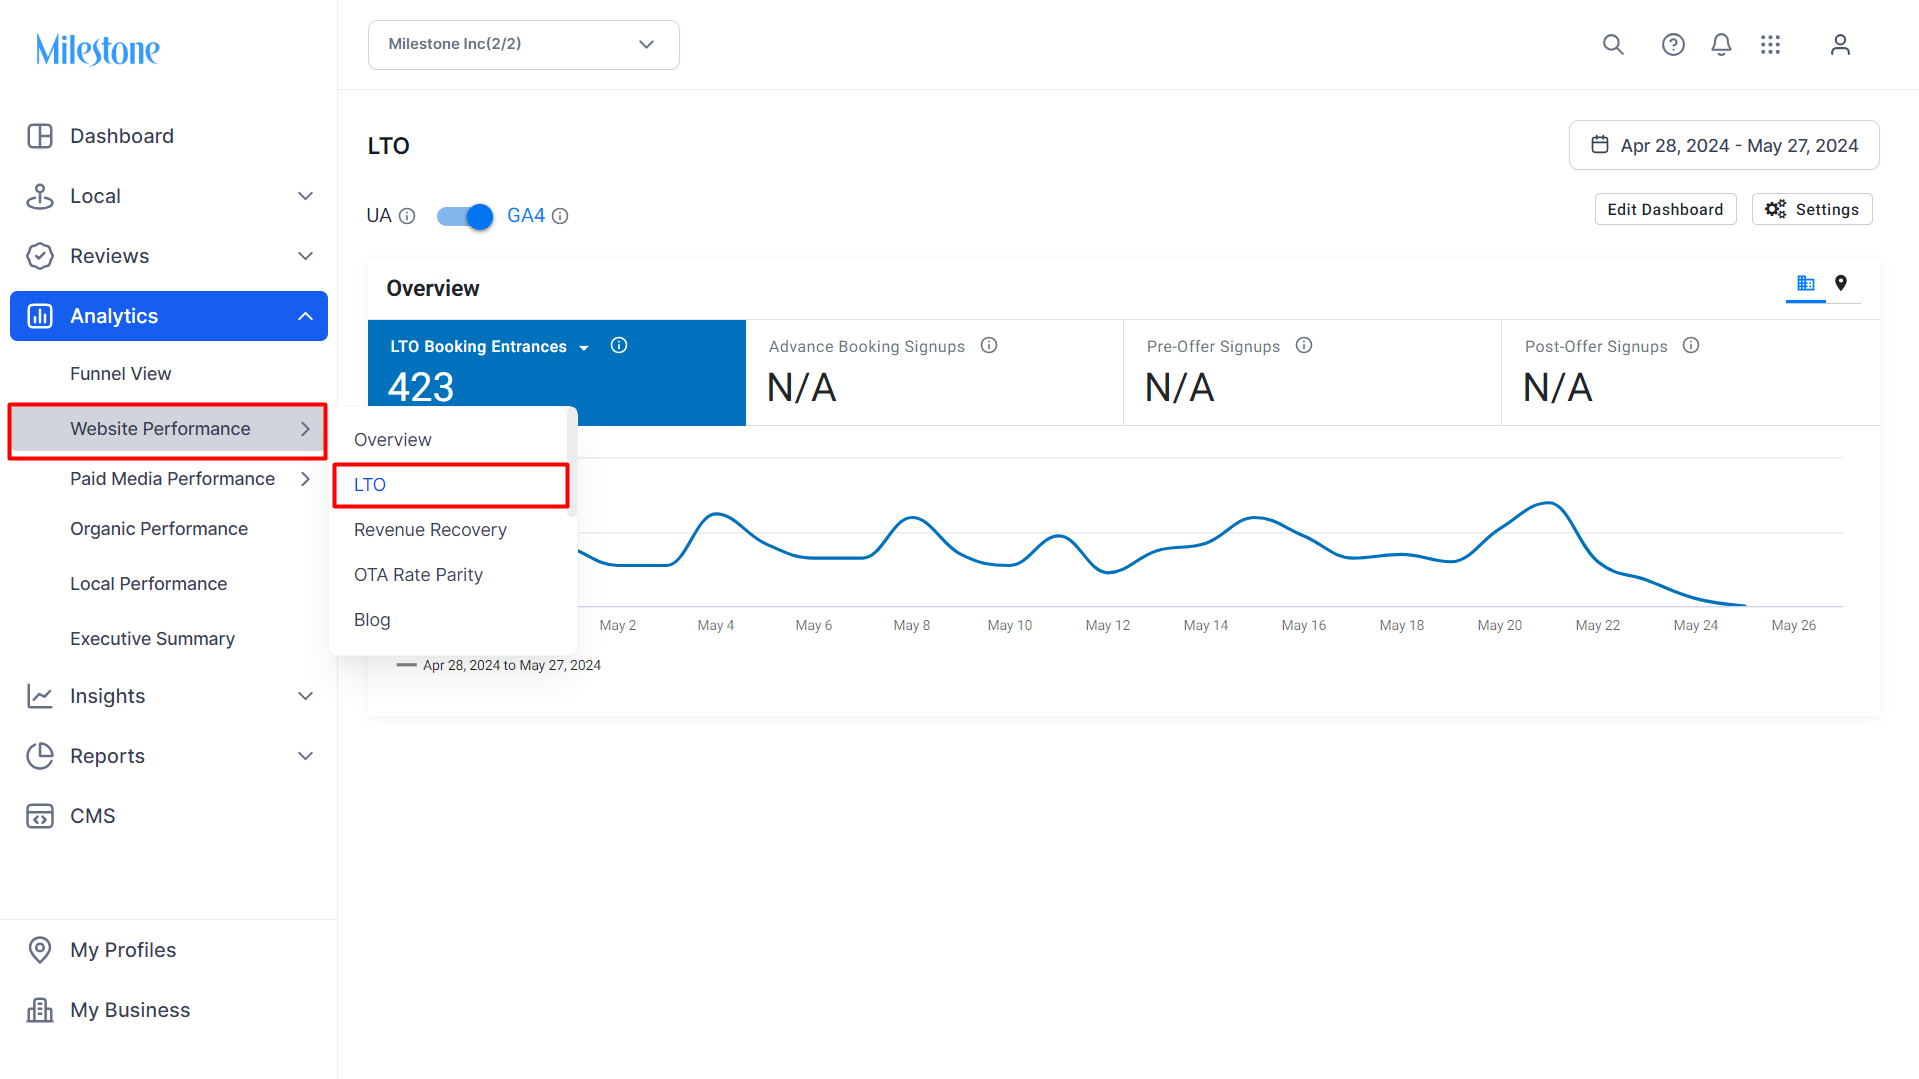Viewport: 1919px width, 1079px height.
Task: Open the date range picker field
Action: (1724, 146)
